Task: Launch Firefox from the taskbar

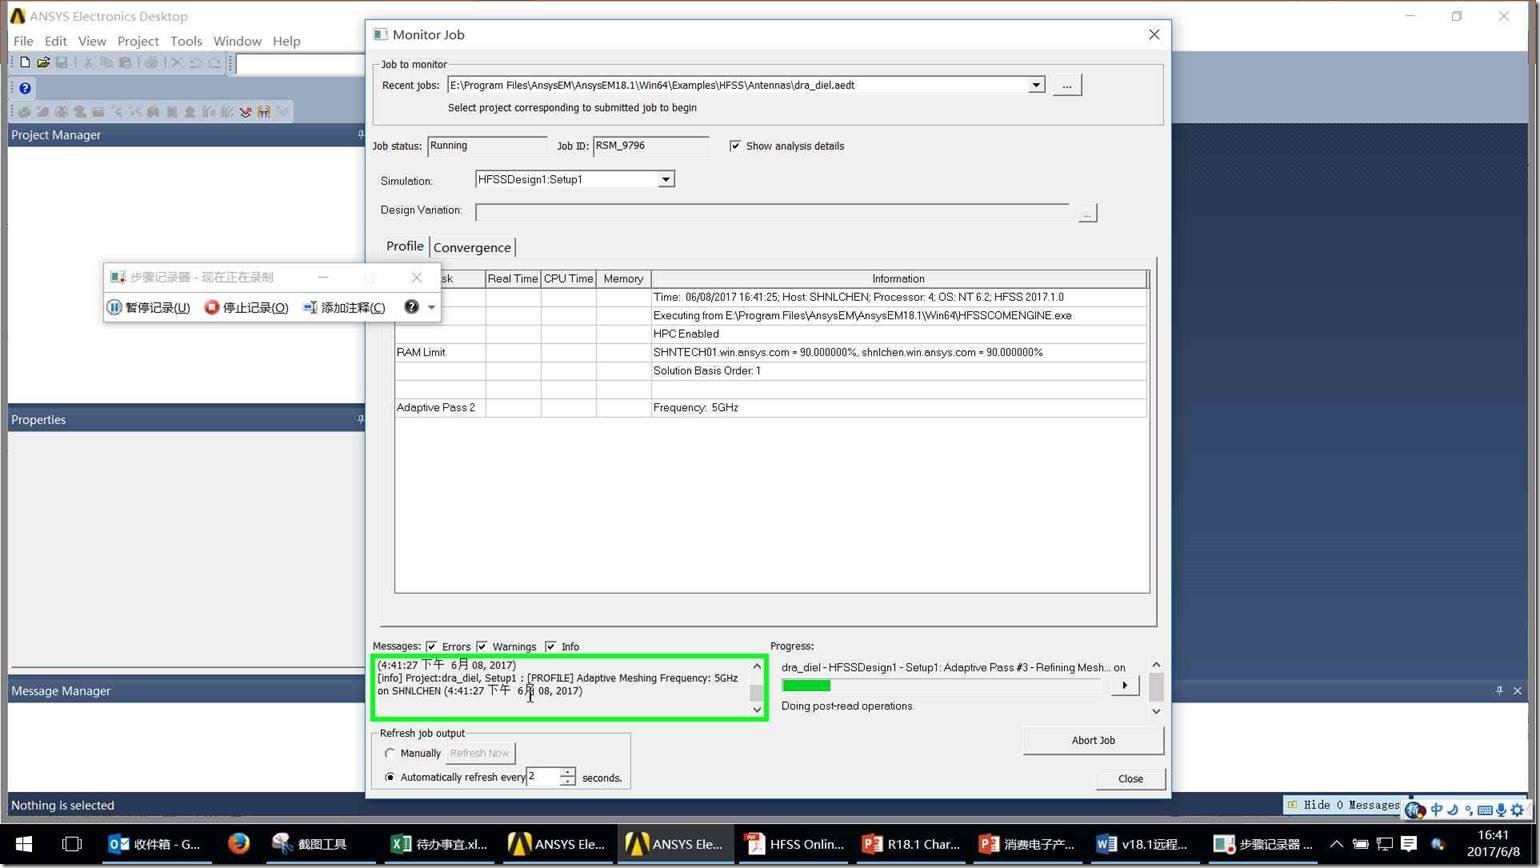Action: [238, 844]
